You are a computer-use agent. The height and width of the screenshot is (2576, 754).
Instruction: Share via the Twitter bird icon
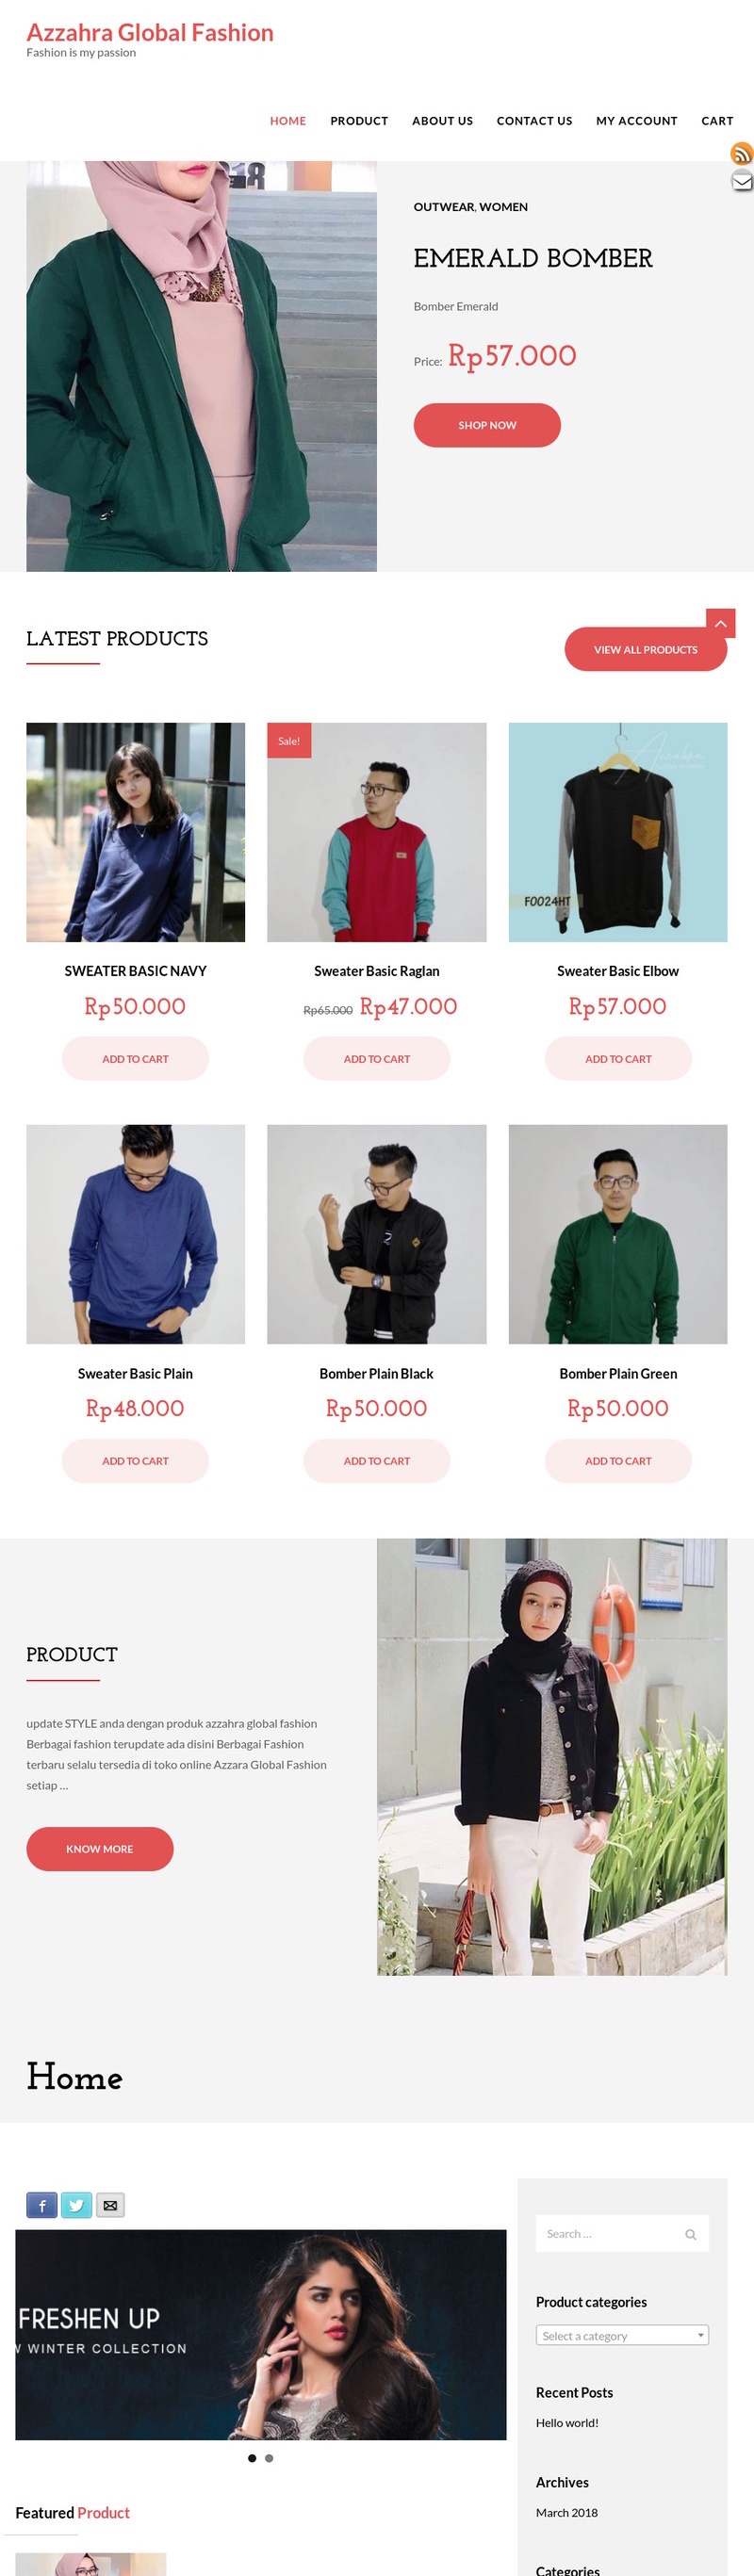tap(76, 2205)
